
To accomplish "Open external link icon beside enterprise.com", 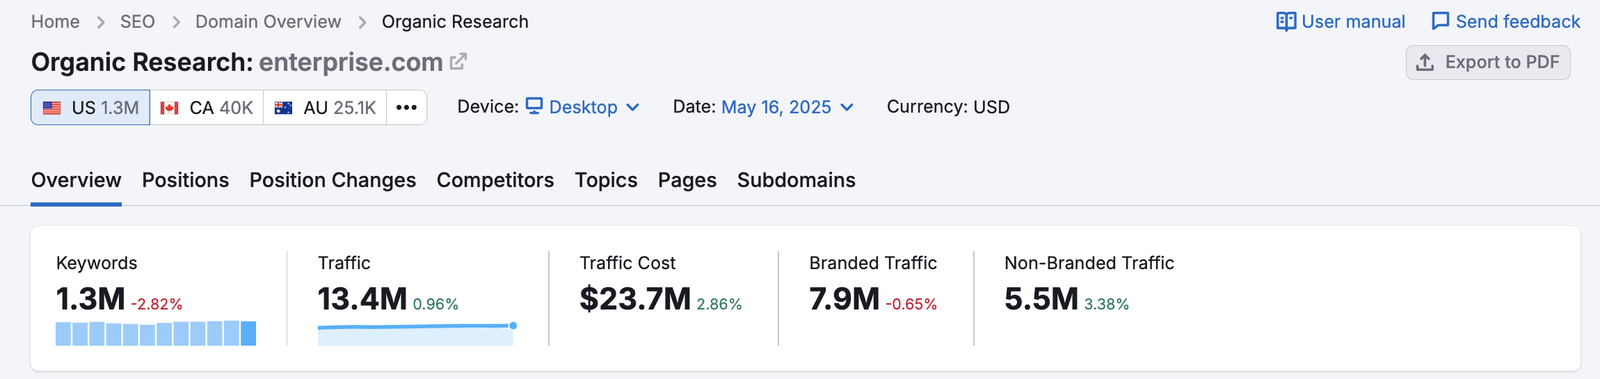I will pyautogui.click(x=458, y=62).
